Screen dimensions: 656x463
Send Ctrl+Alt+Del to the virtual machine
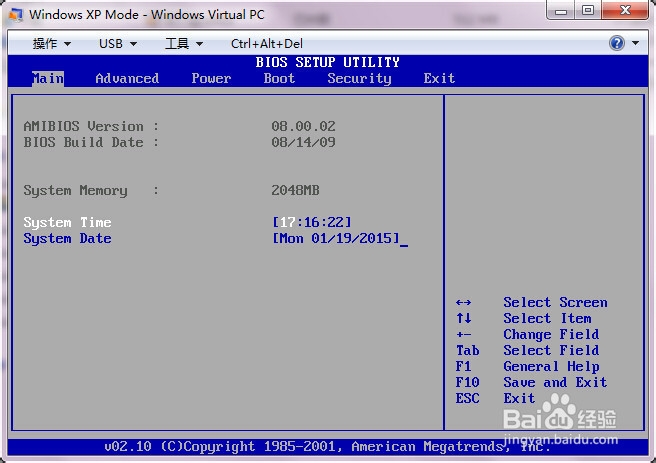(266, 43)
